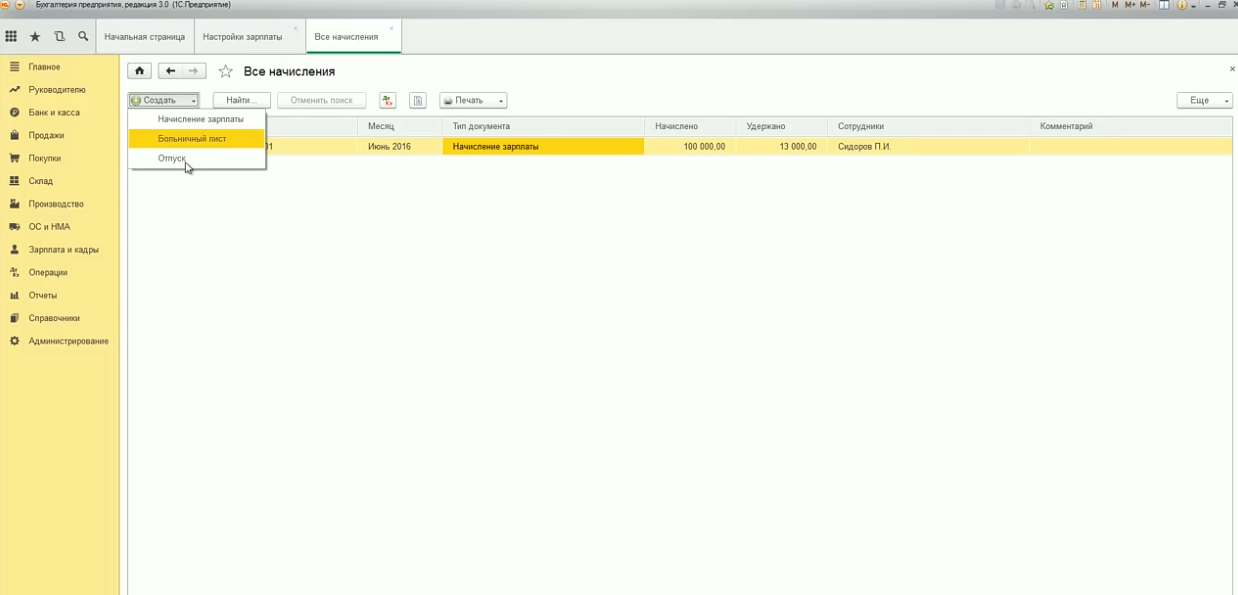The height and width of the screenshot is (595, 1238).
Task: Choose Отпуск from Создать menu
Action: click(x=196, y=158)
